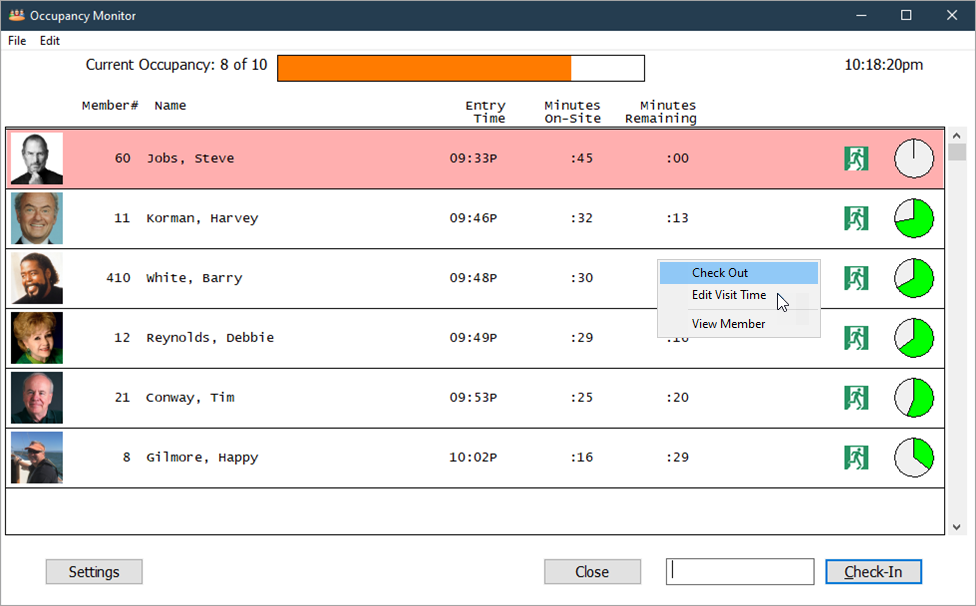The width and height of the screenshot is (976, 606).
Task: Click Debbie Reynolds' photo thumbnail
Action: 37,338
